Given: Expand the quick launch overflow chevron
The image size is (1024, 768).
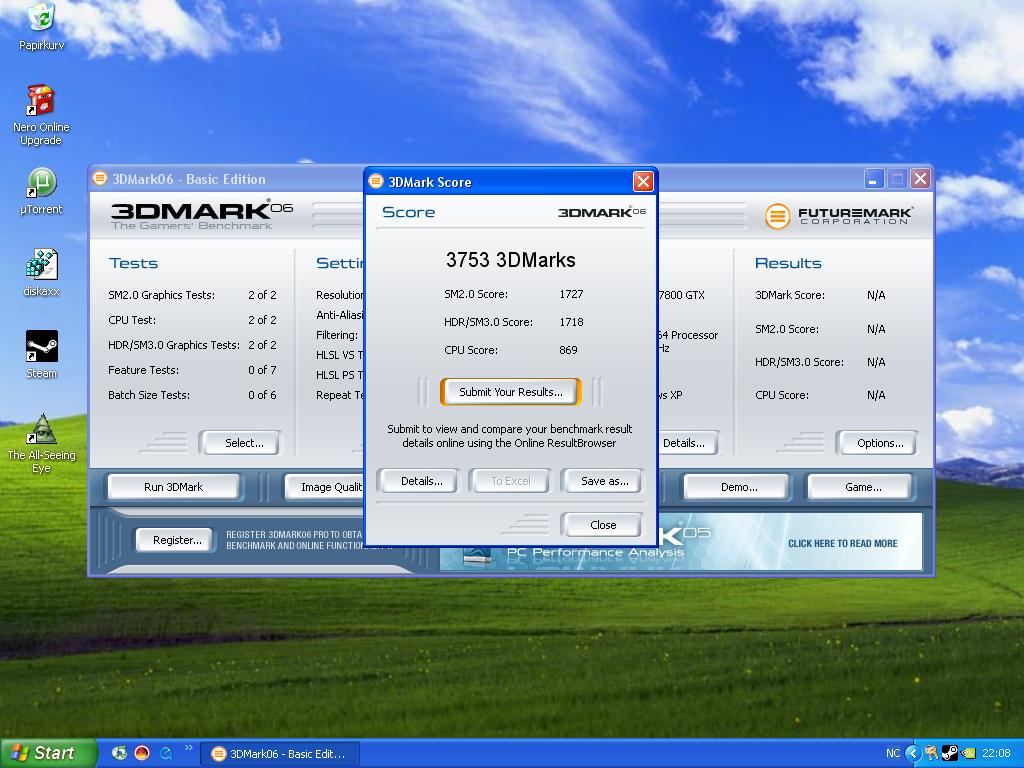Looking at the screenshot, I should point(188,748).
